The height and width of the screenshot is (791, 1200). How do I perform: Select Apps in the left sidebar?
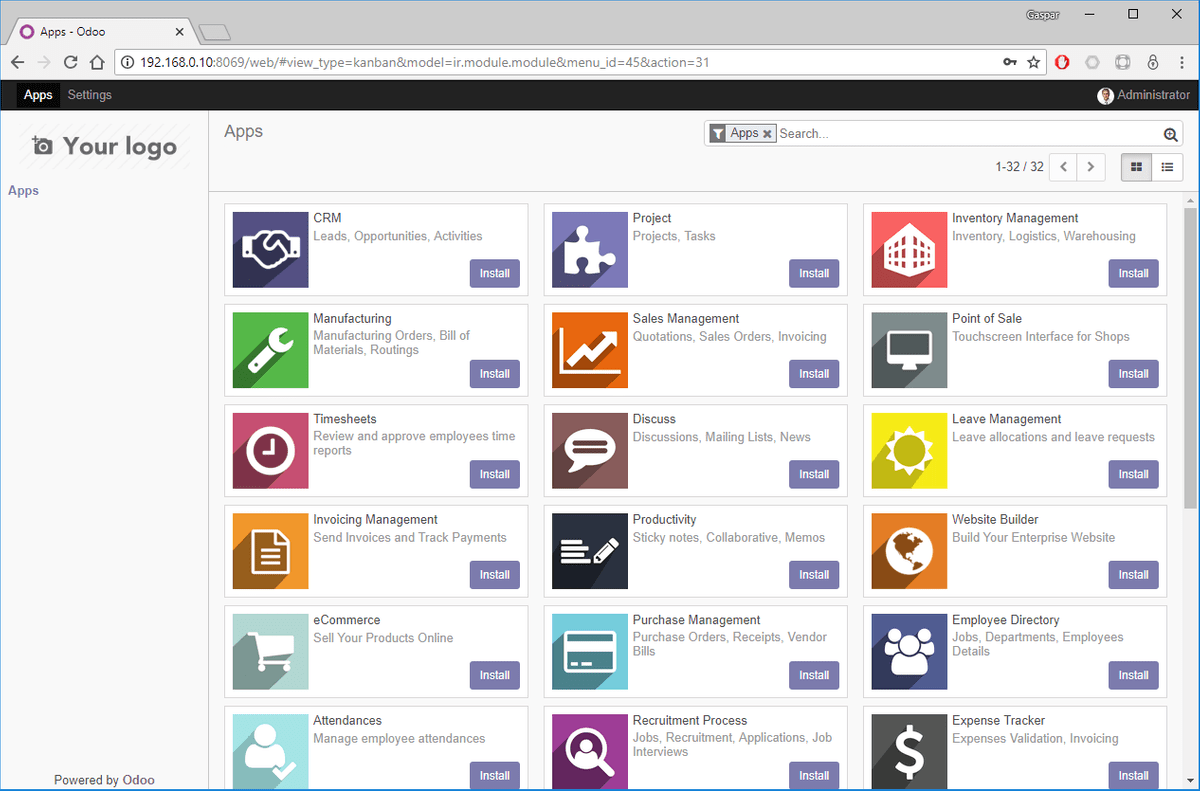[23, 190]
